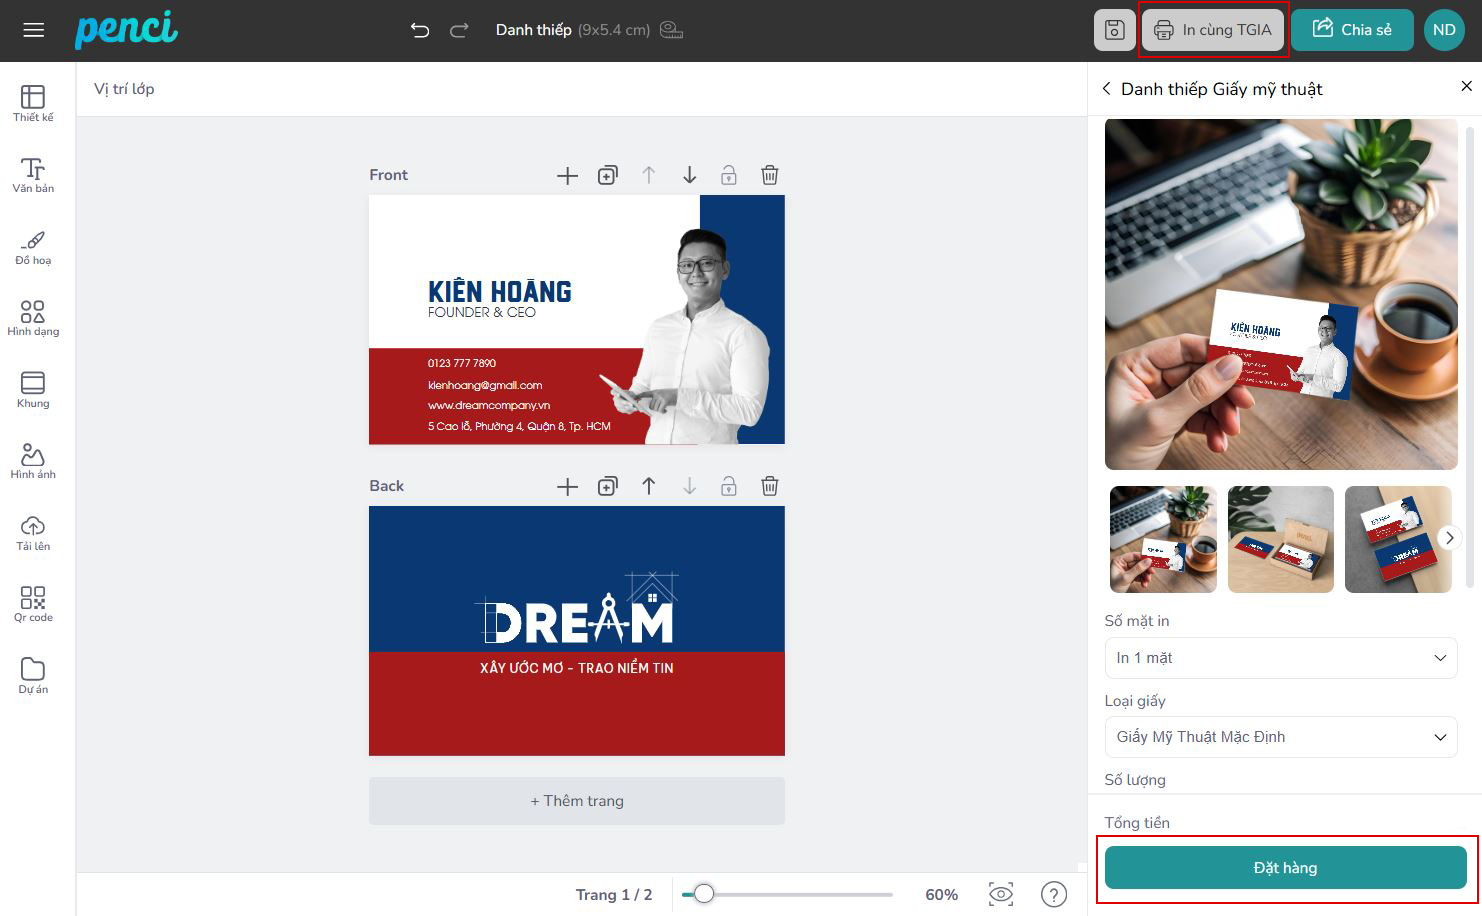Open the Loại giấy dropdown
The height and width of the screenshot is (916, 1482).
point(1280,737)
